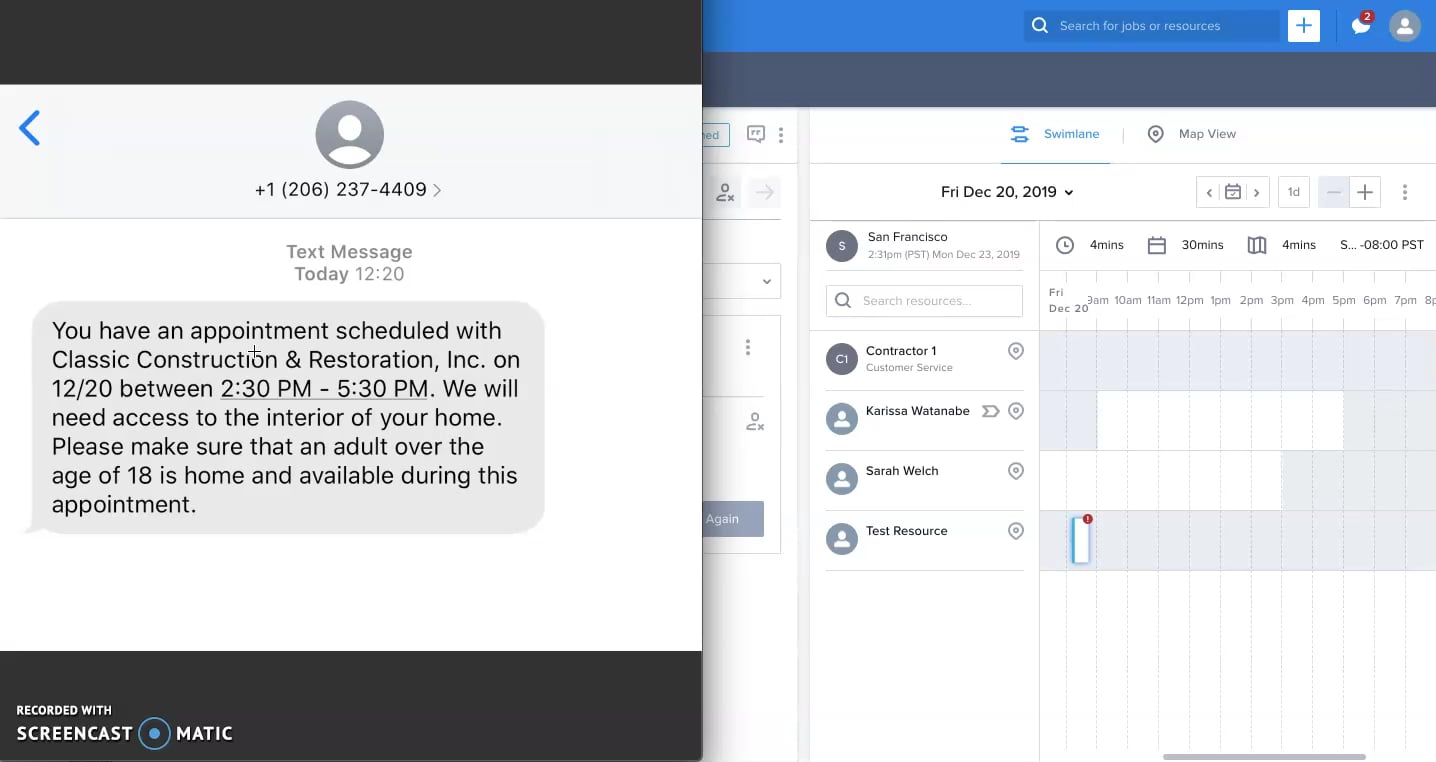Click the horizontal scrollbar under the swimlane
The image size is (1436, 762).
(x=1264, y=757)
